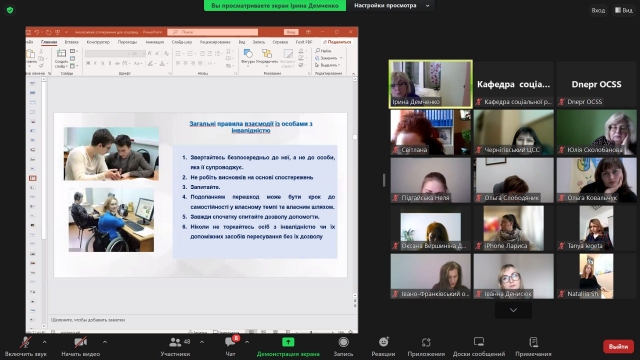Click the green Share Screen icon
The image size is (640, 360).
[x=288, y=342]
